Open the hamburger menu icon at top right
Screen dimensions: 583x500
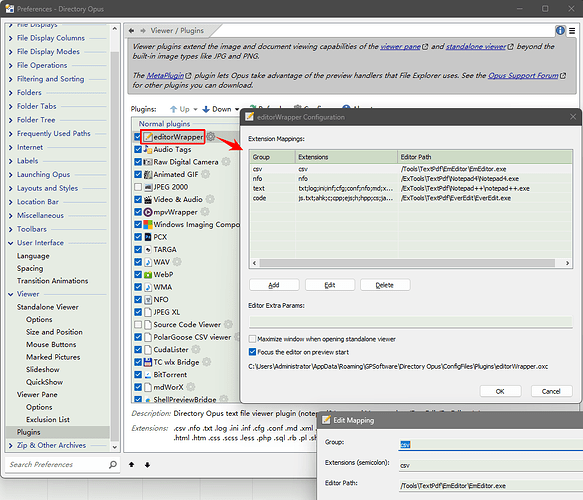[572, 31]
